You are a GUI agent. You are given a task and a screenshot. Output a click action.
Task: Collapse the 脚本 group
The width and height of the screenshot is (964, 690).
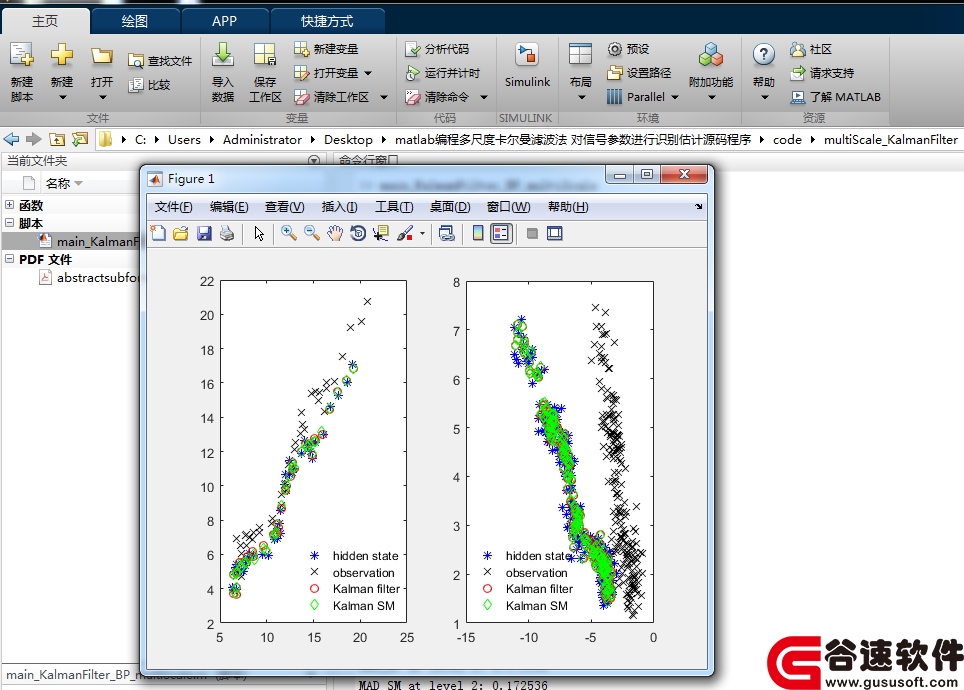[x=9, y=223]
